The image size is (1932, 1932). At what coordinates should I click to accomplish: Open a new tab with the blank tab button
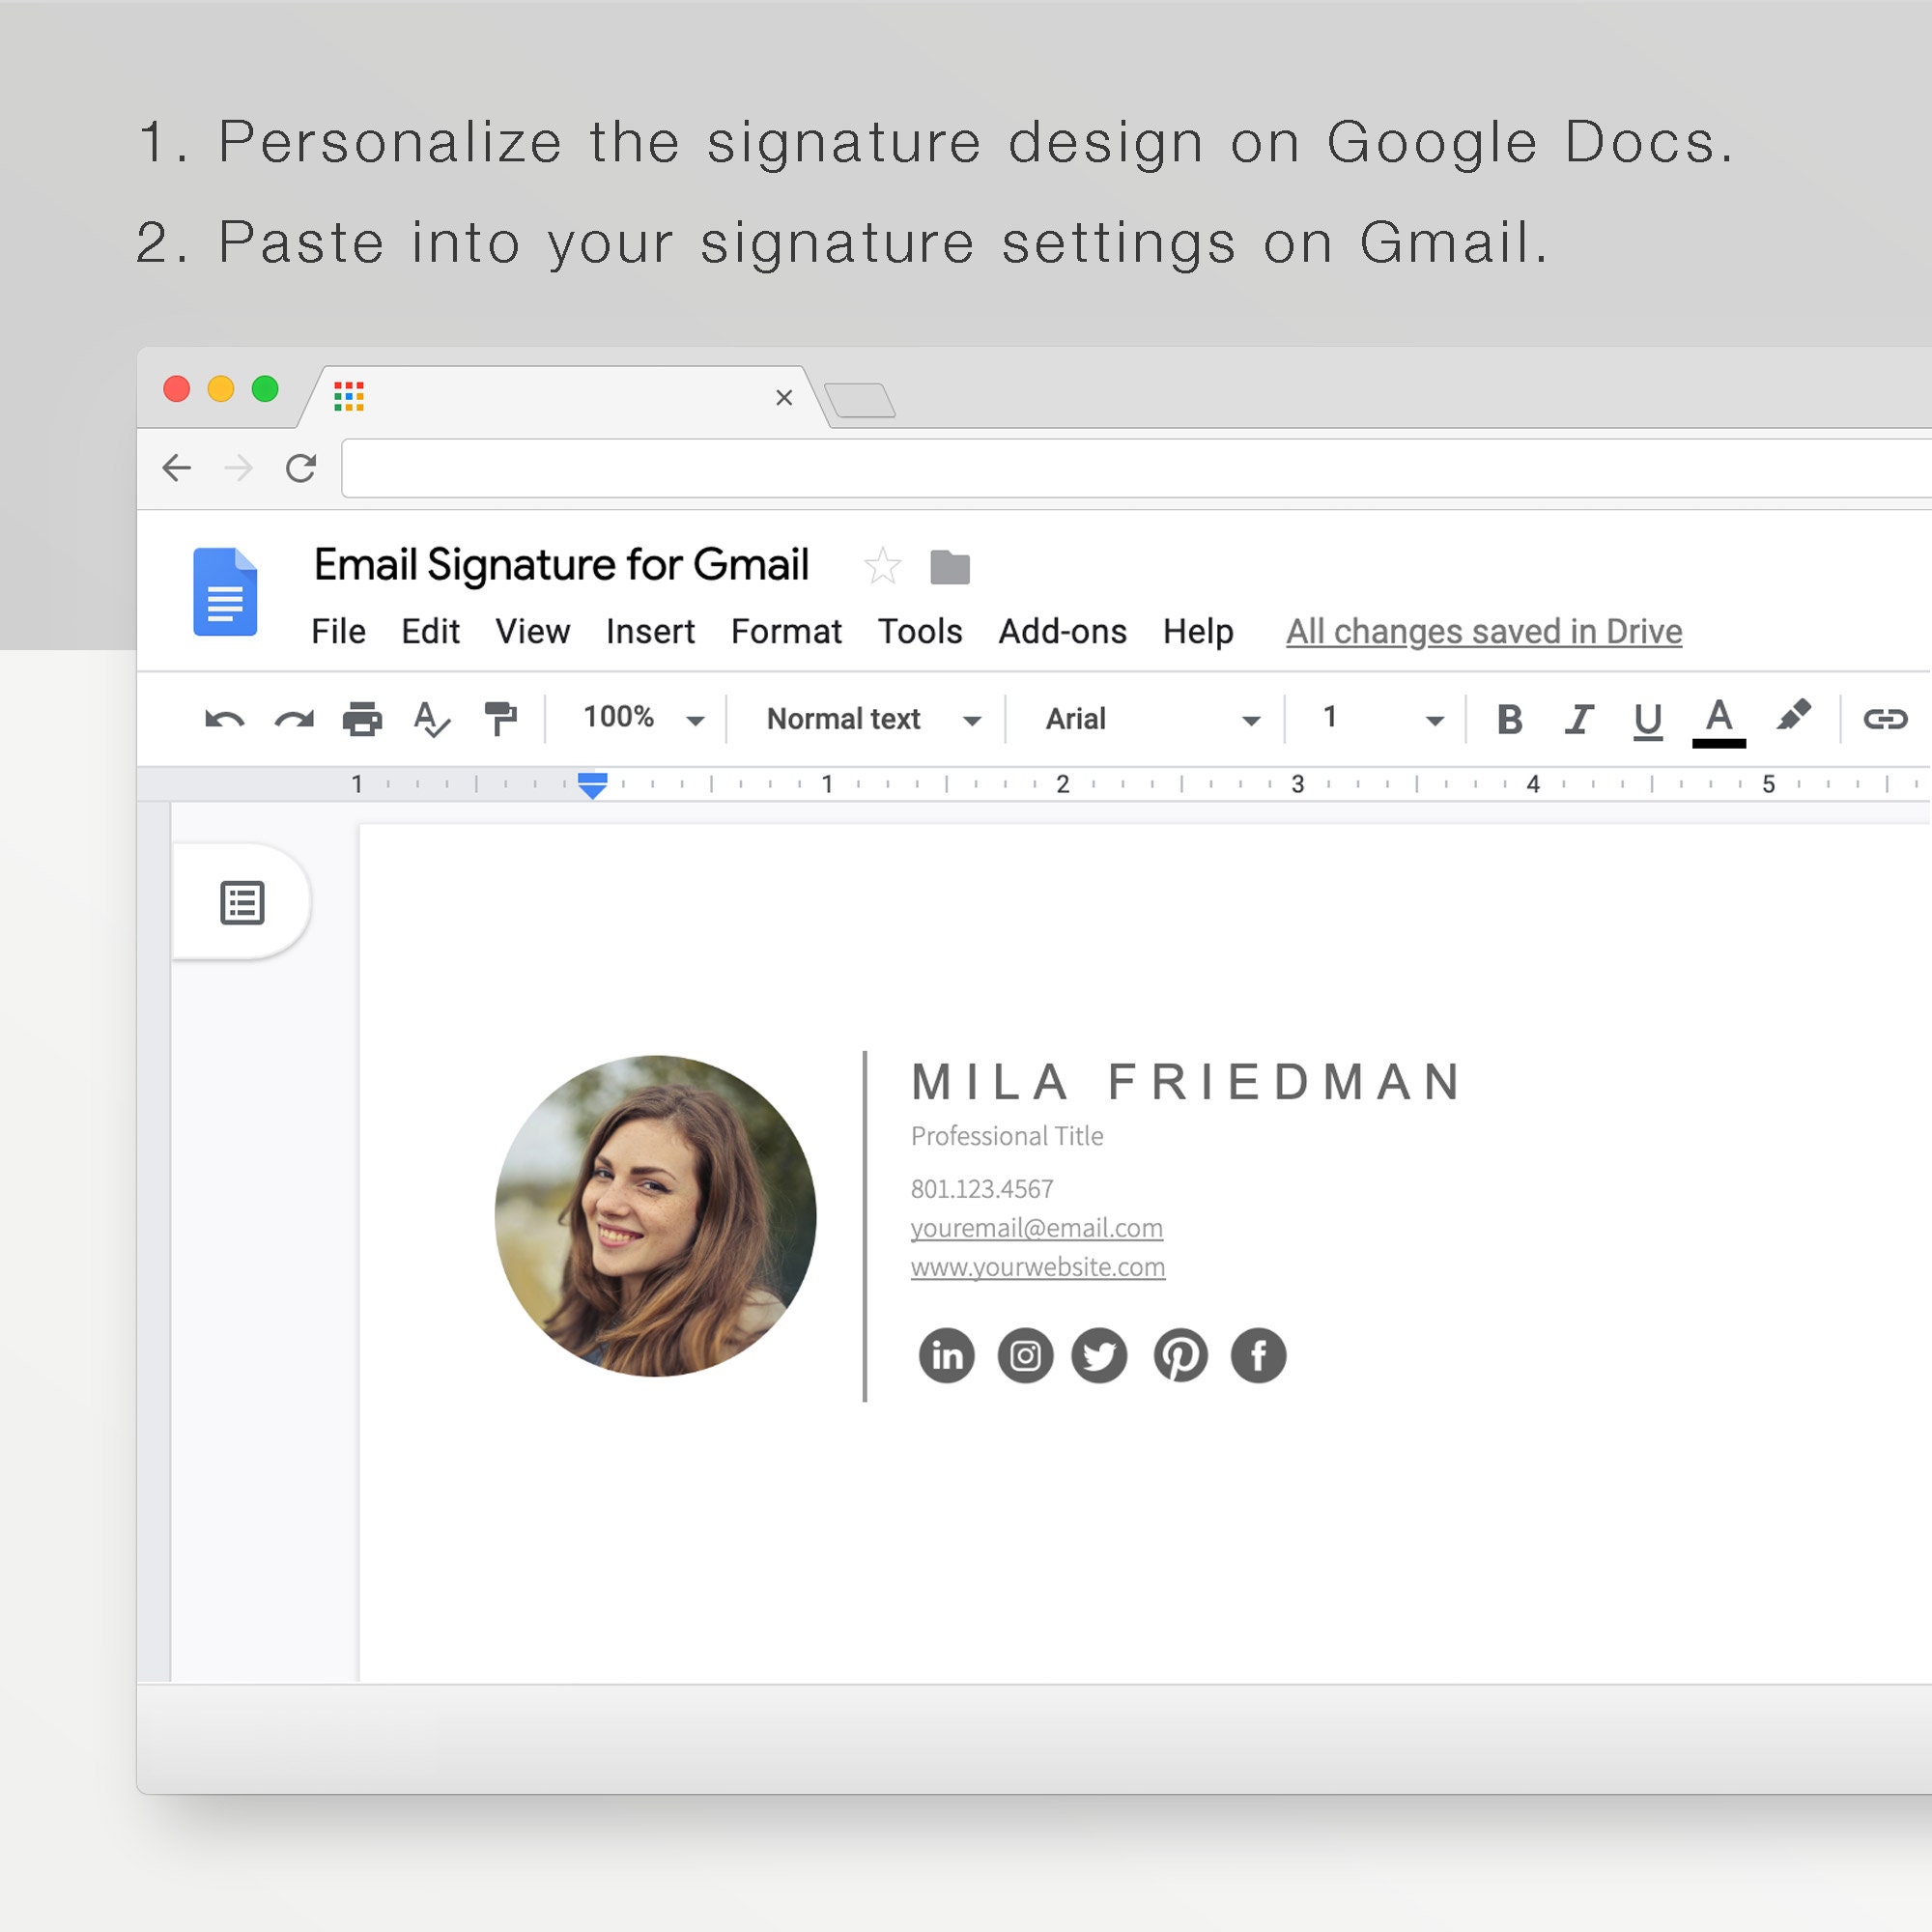(860, 400)
